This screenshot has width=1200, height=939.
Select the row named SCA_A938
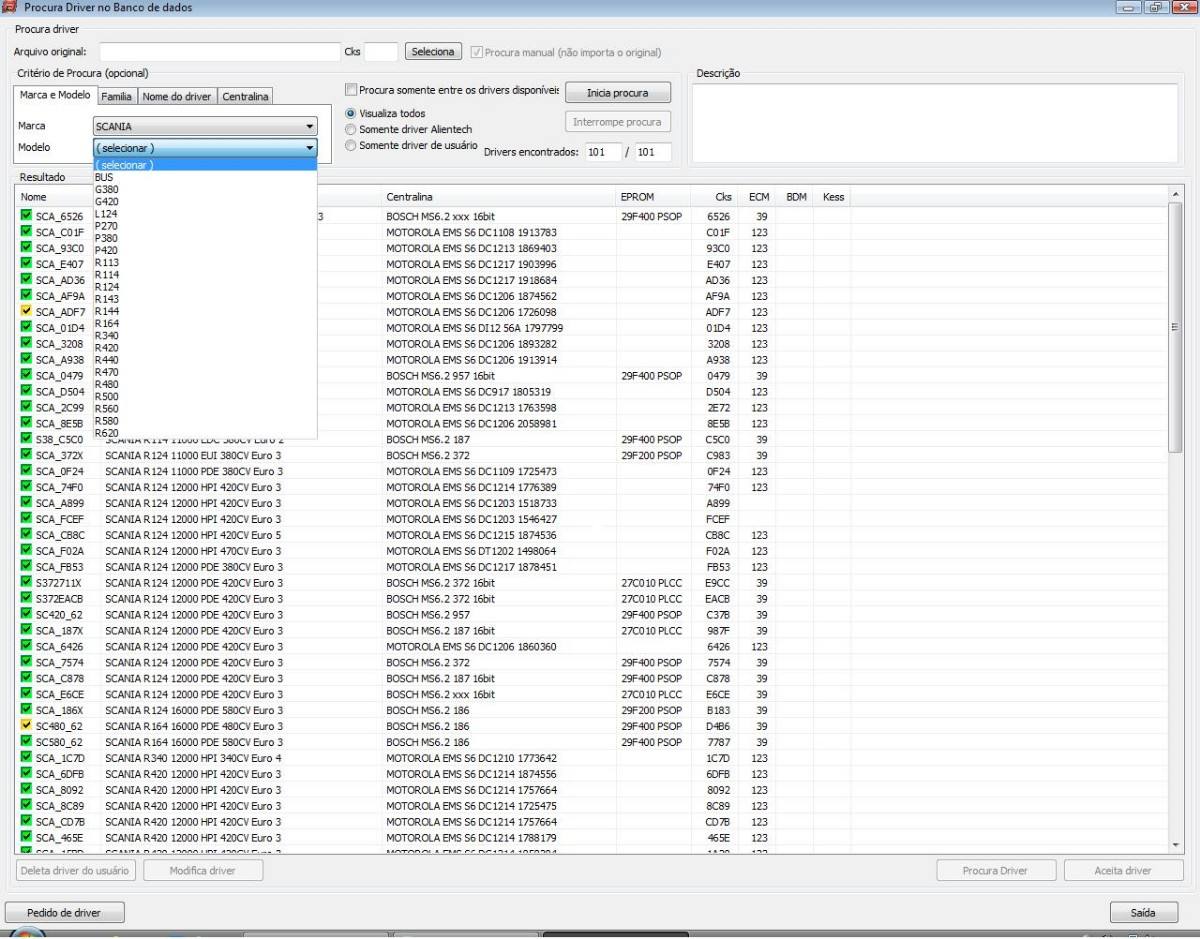(x=592, y=360)
